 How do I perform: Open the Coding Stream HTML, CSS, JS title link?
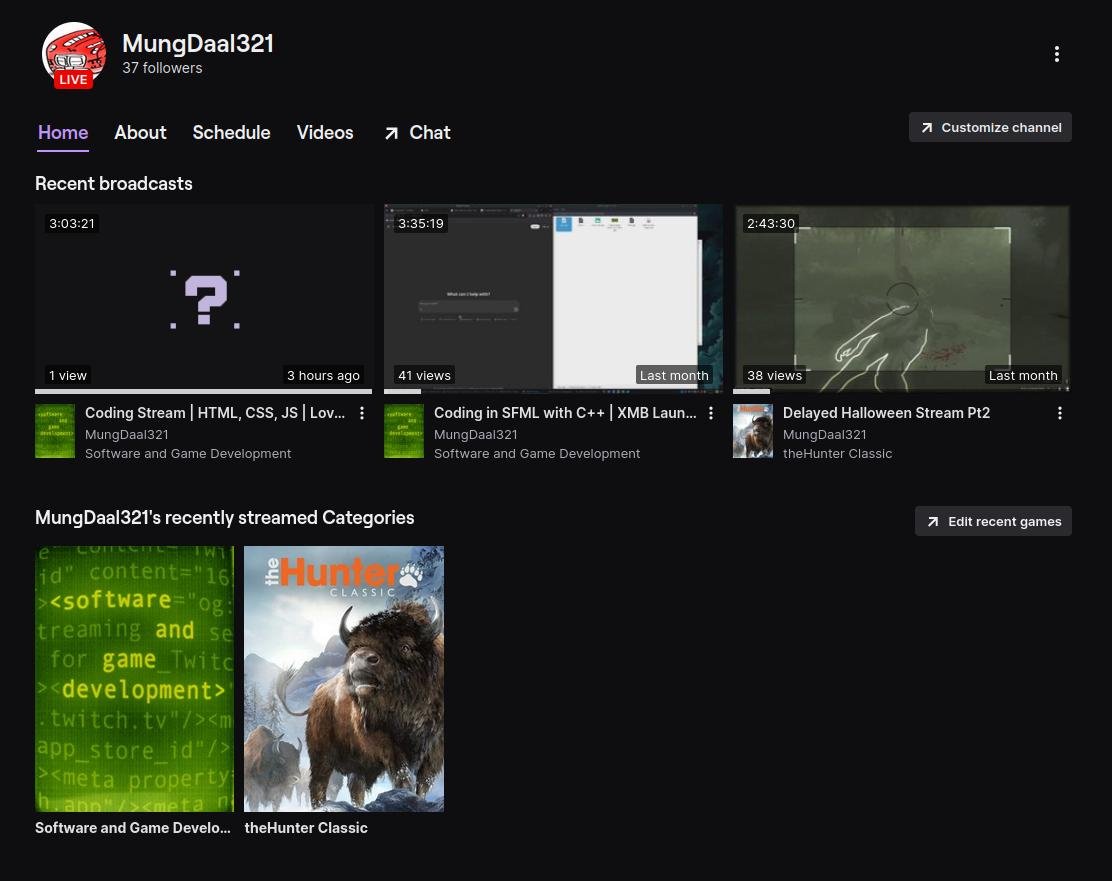(x=215, y=413)
